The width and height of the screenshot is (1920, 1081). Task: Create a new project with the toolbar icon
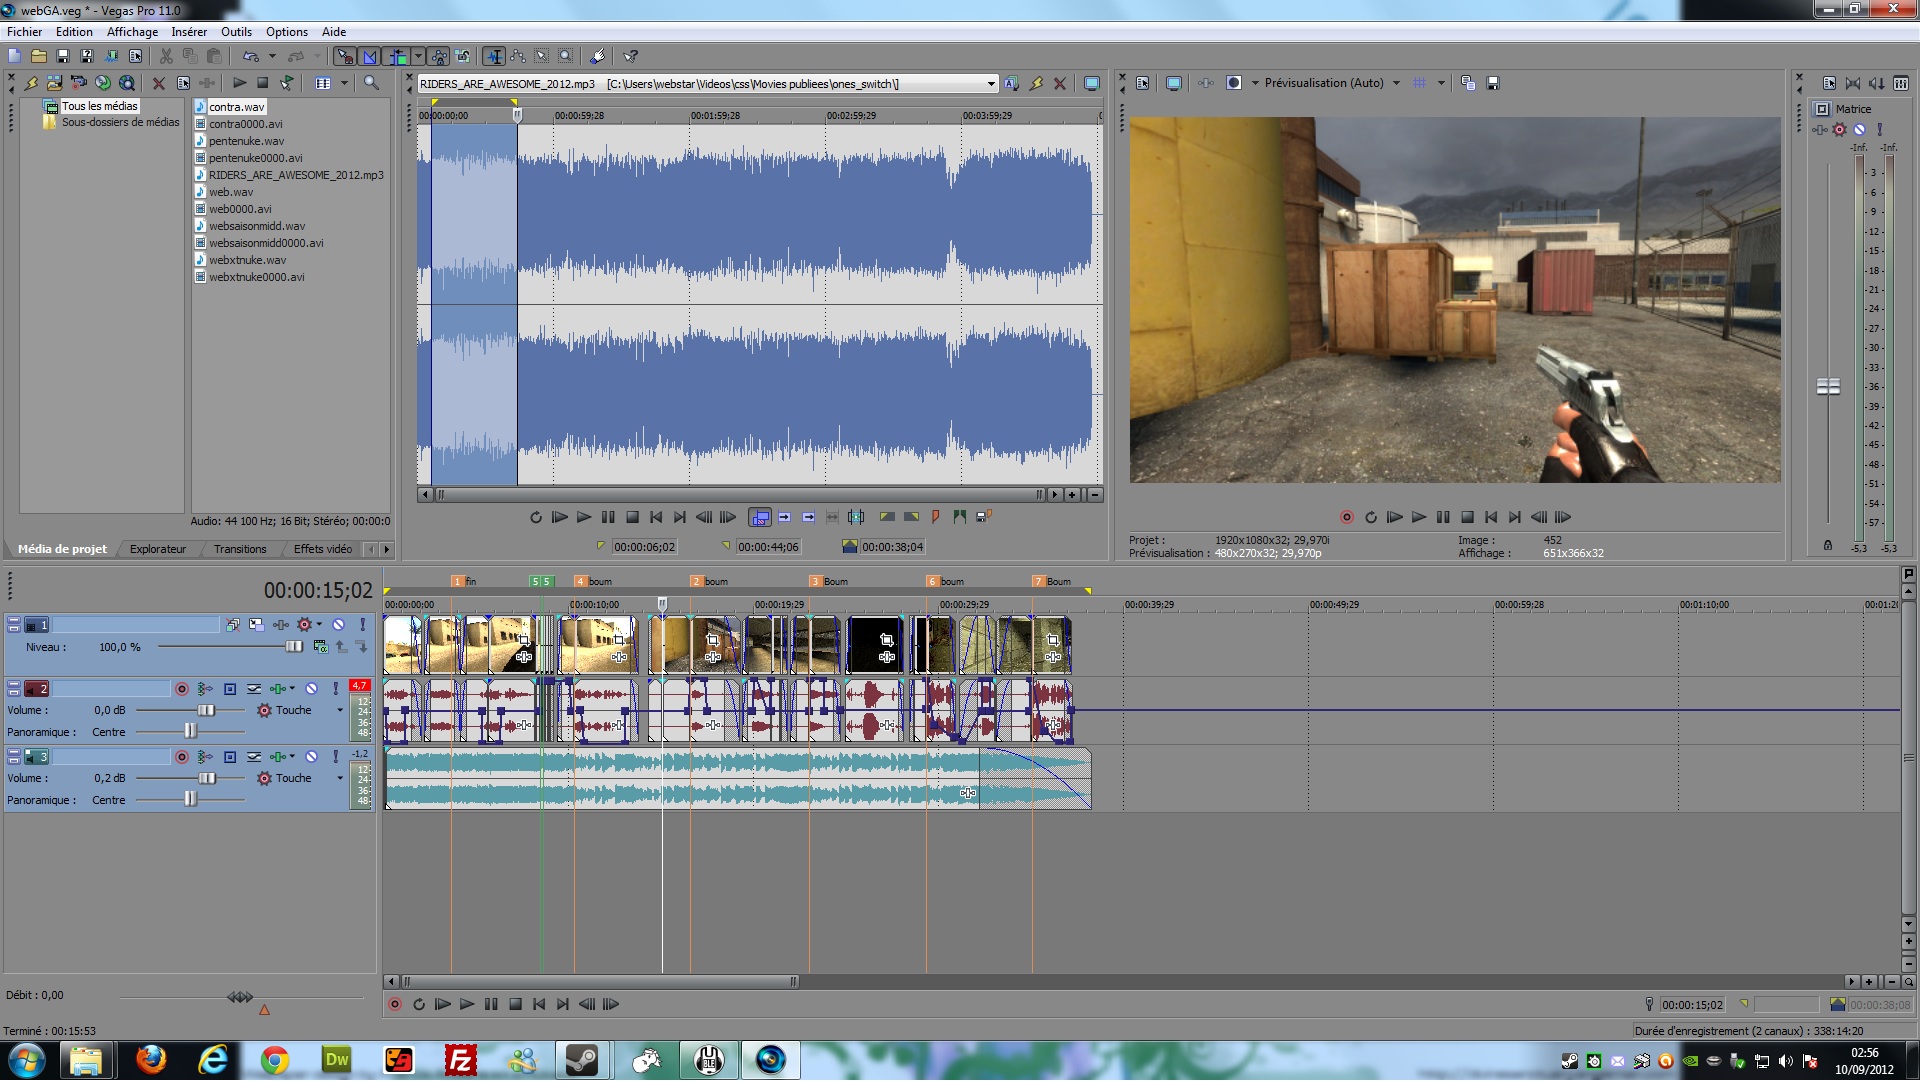point(14,56)
